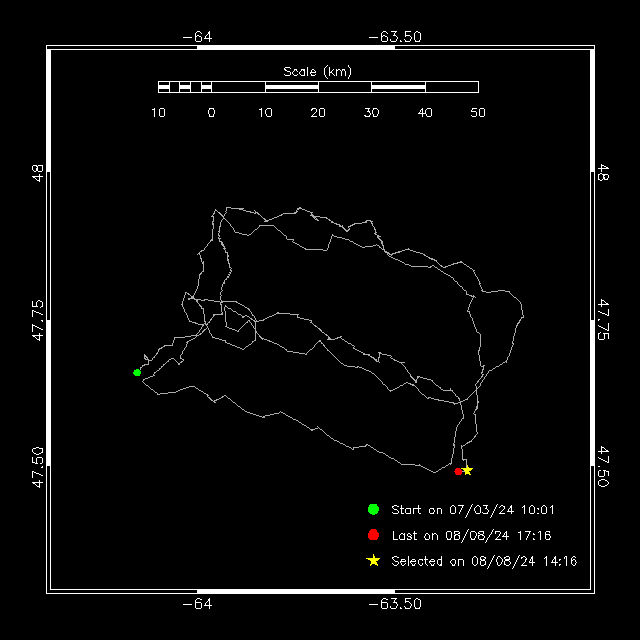Click the green start point marker on track
640x640 pixels.
click(137, 372)
